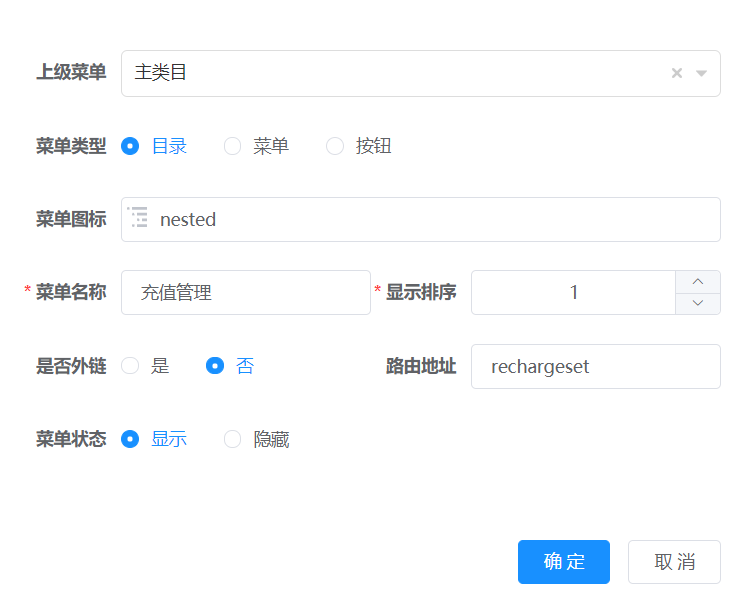Click the 菜单名称 label
This screenshot has height=605, width=743.
[x=71, y=292]
